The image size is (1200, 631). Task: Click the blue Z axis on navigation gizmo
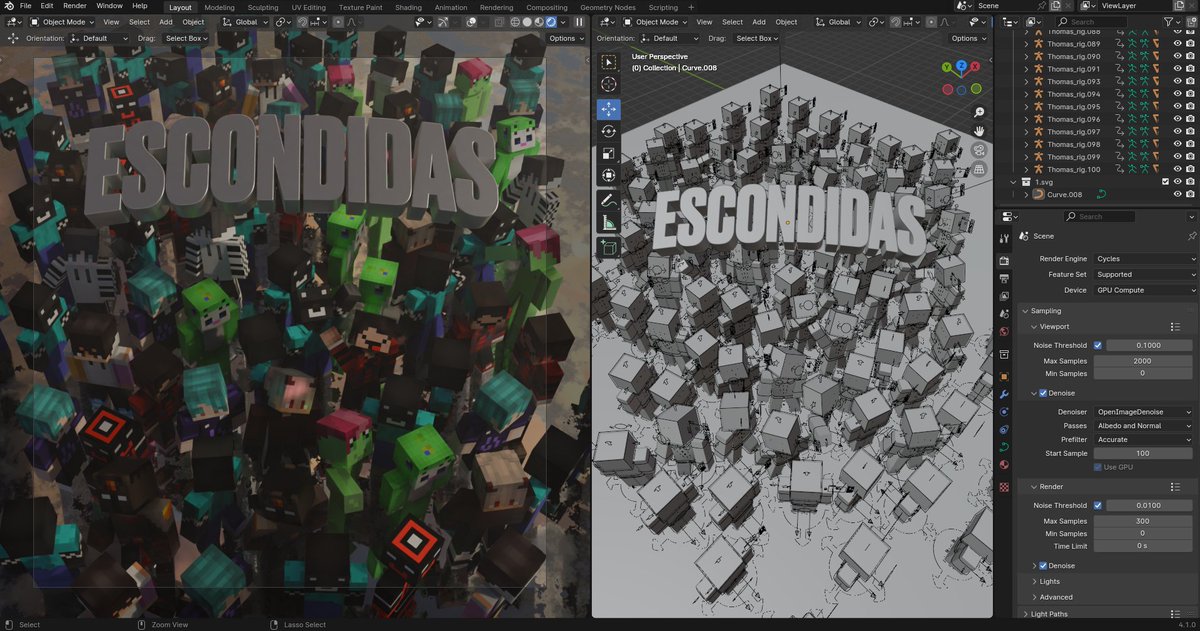(961, 66)
